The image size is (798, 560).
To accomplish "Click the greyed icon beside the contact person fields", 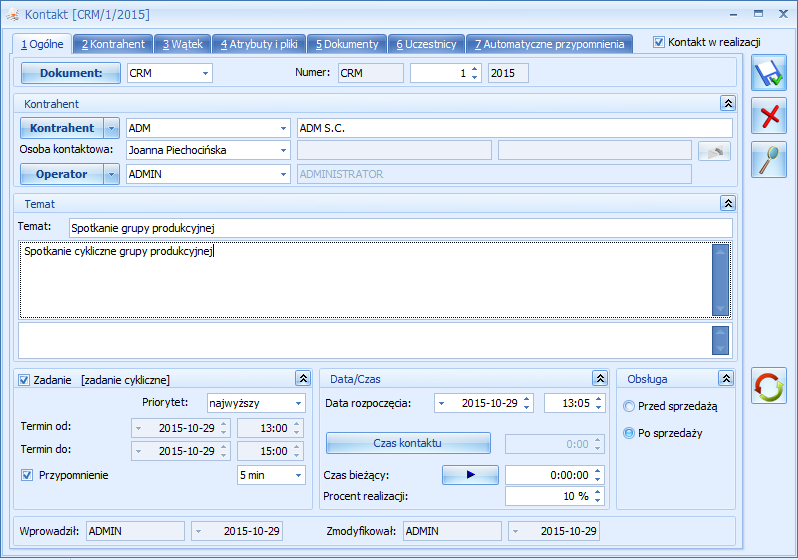I will 715,151.
